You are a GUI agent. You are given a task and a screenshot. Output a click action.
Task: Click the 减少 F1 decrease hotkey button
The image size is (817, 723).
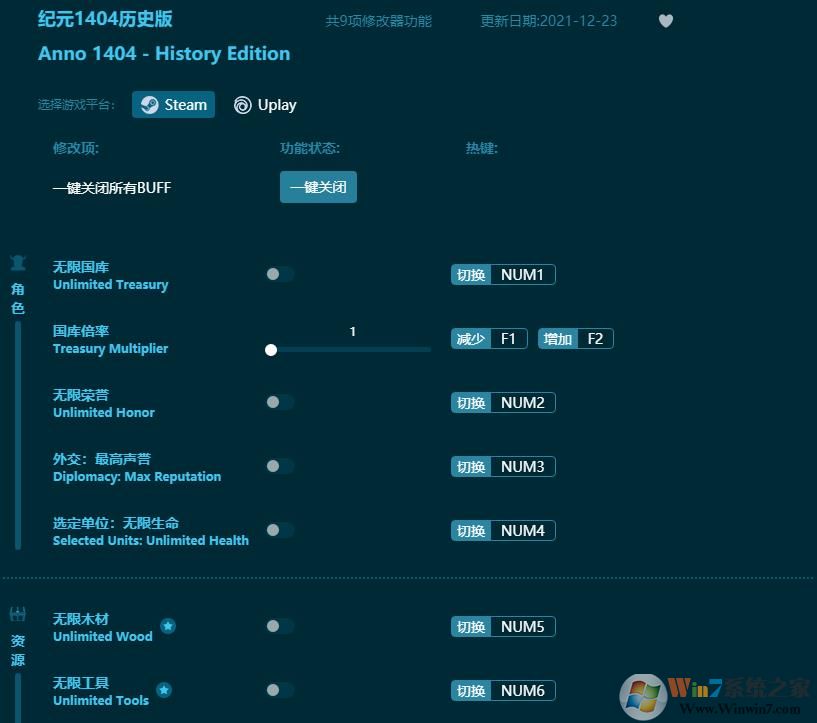(489, 338)
